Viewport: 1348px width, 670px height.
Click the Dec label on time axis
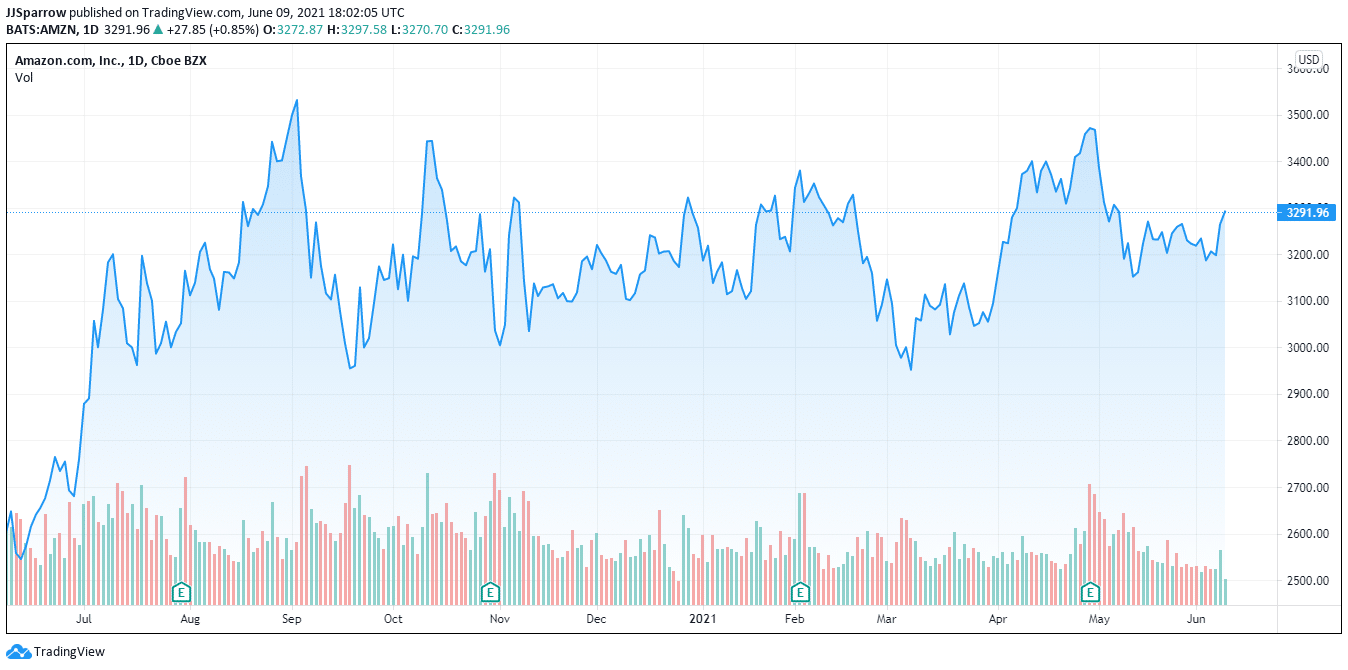pos(596,619)
